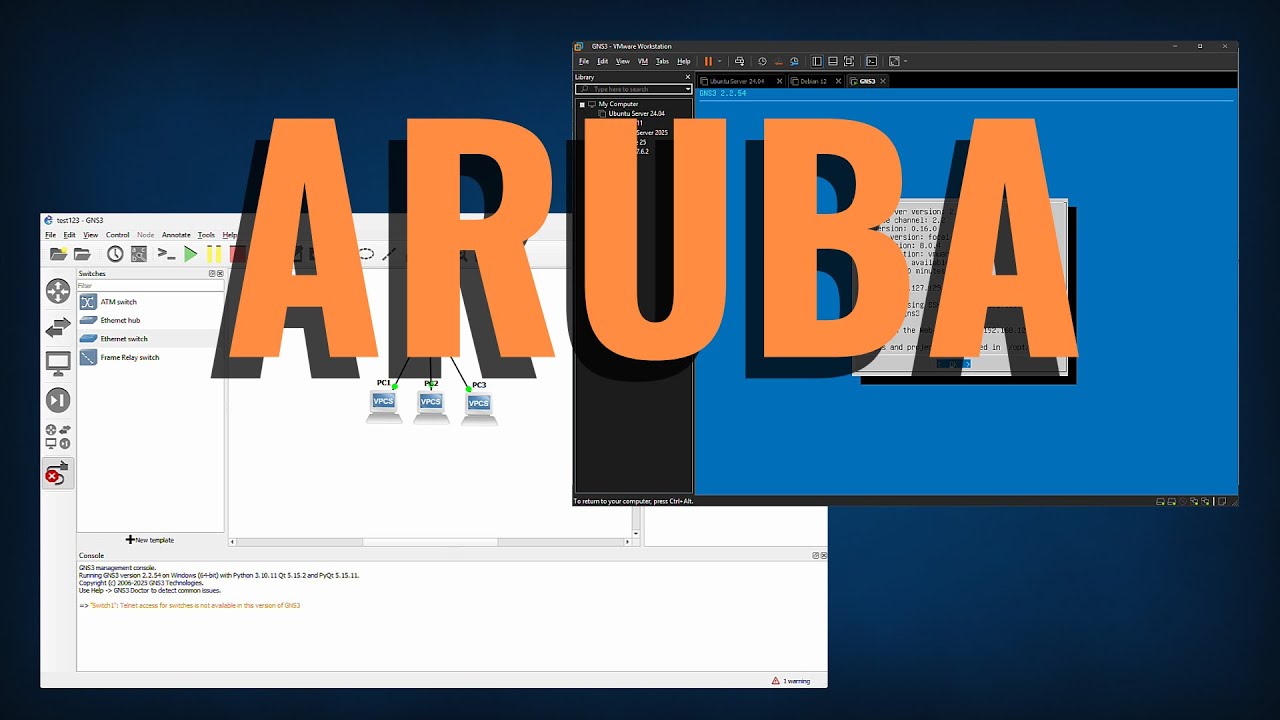
Task: Close the Switches dock panel
Action: 220,273
